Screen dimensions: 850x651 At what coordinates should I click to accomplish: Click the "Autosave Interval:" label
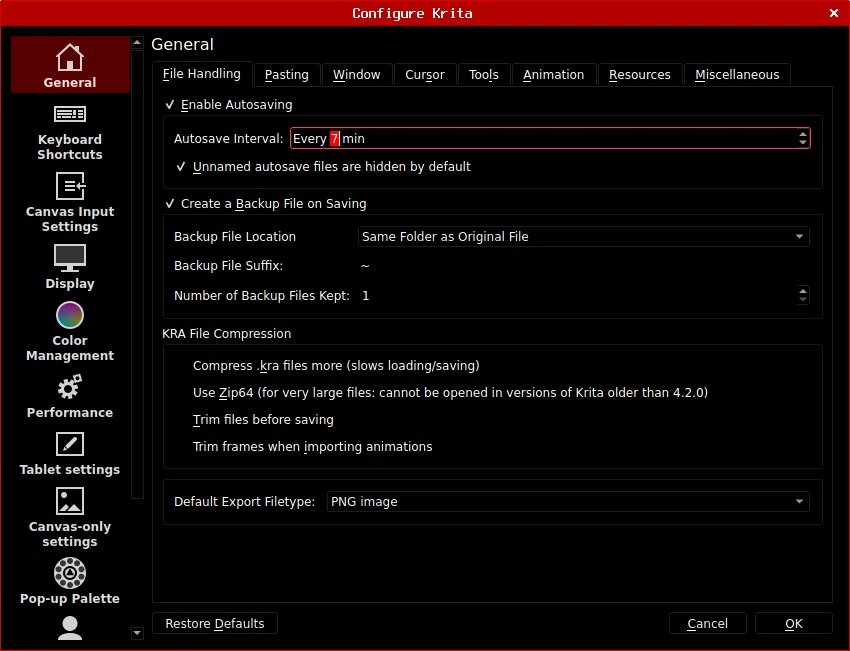pyautogui.click(x=228, y=139)
